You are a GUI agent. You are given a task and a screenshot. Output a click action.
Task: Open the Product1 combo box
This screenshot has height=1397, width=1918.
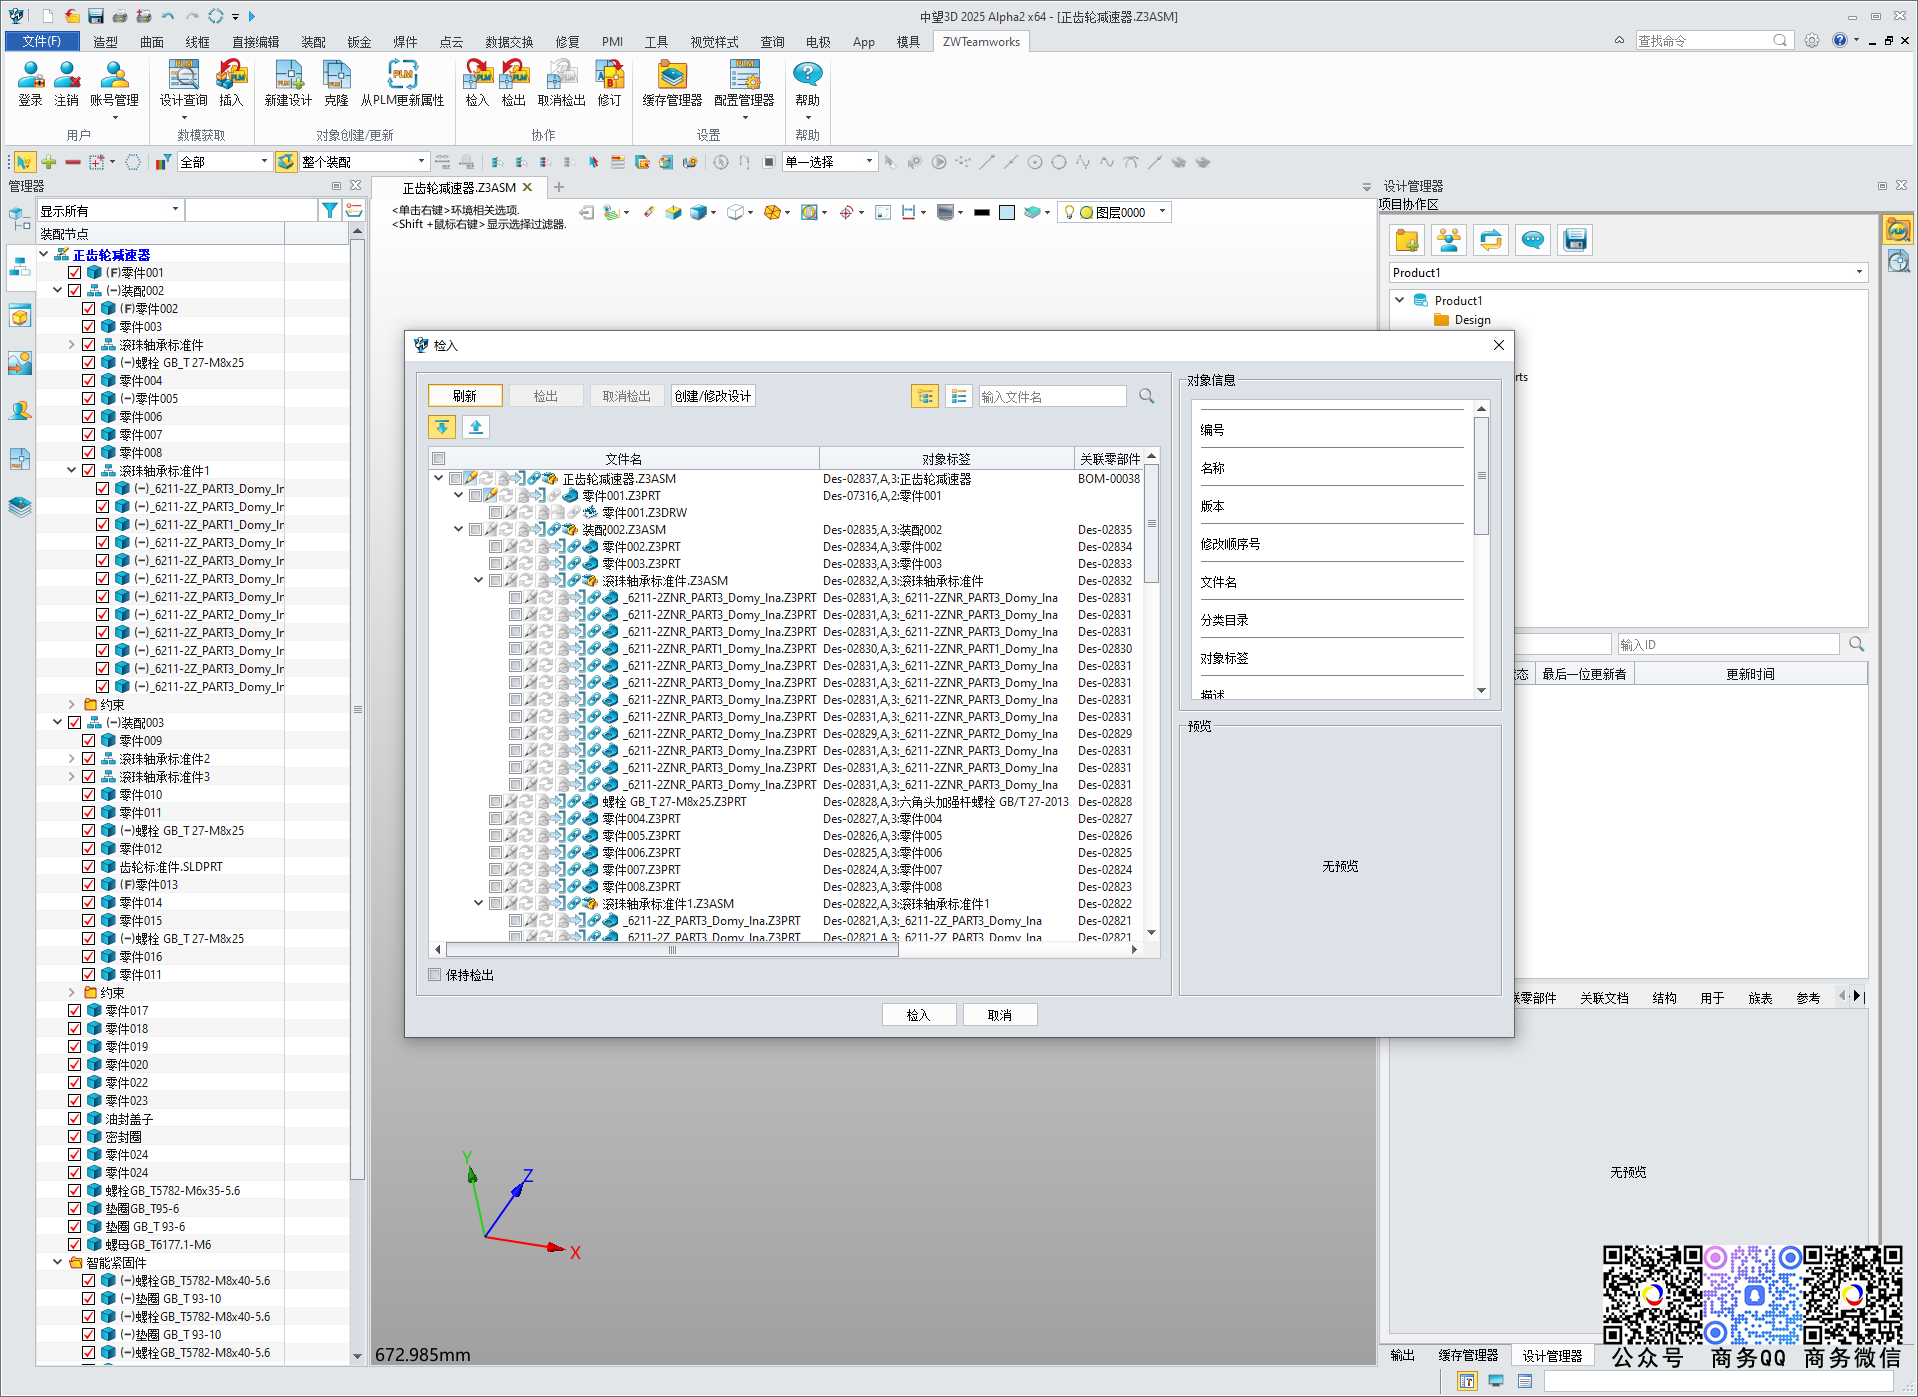click(x=1628, y=273)
